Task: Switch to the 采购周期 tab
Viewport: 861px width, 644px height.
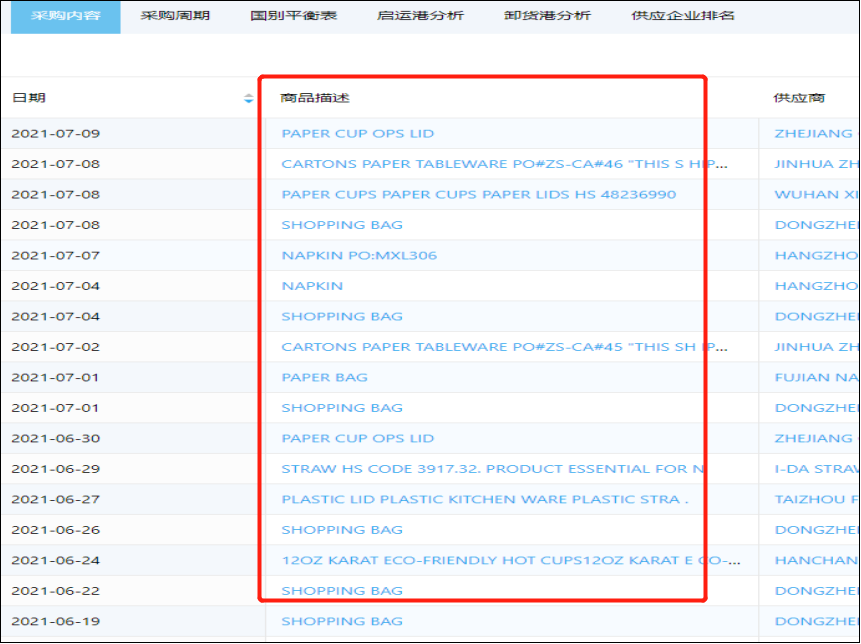Action: pos(175,16)
